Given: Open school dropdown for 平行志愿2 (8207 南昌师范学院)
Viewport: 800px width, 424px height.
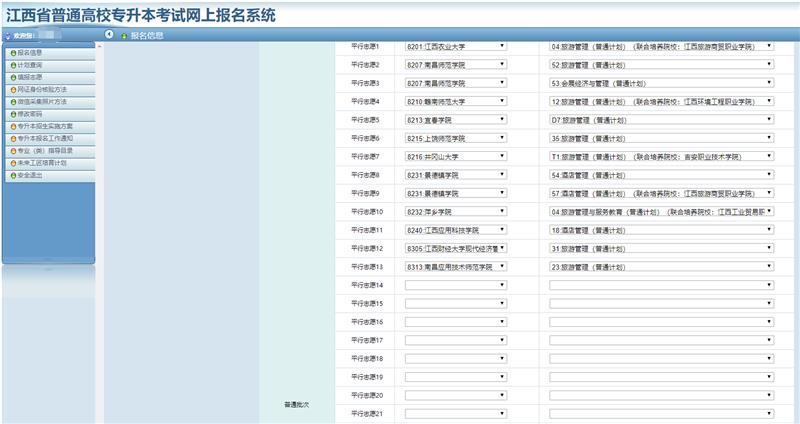Looking at the screenshot, I should (x=456, y=65).
